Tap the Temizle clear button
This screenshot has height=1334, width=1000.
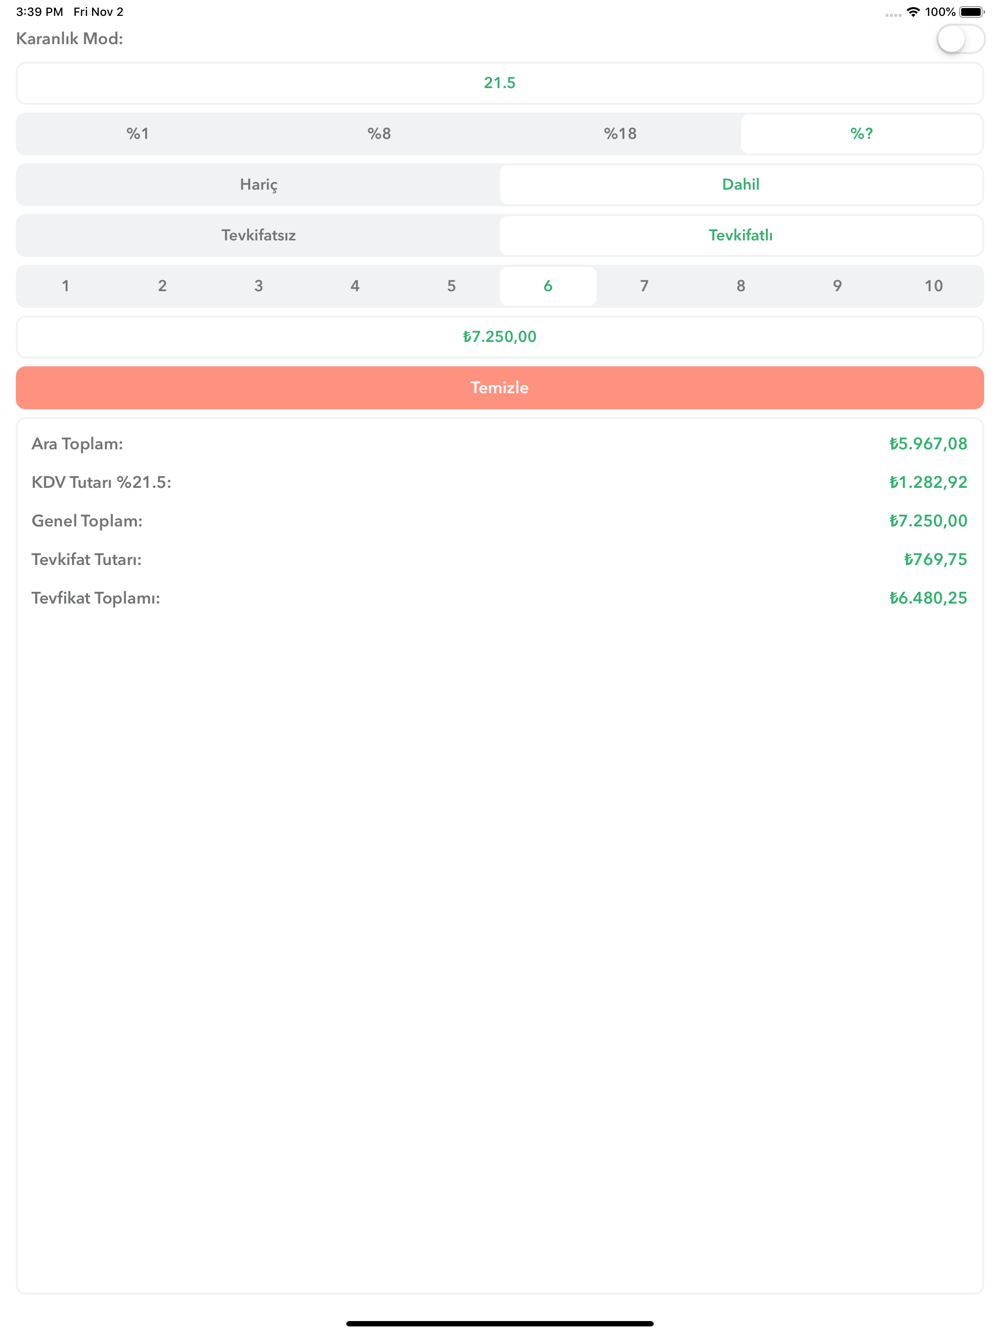(x=500, y=388)
